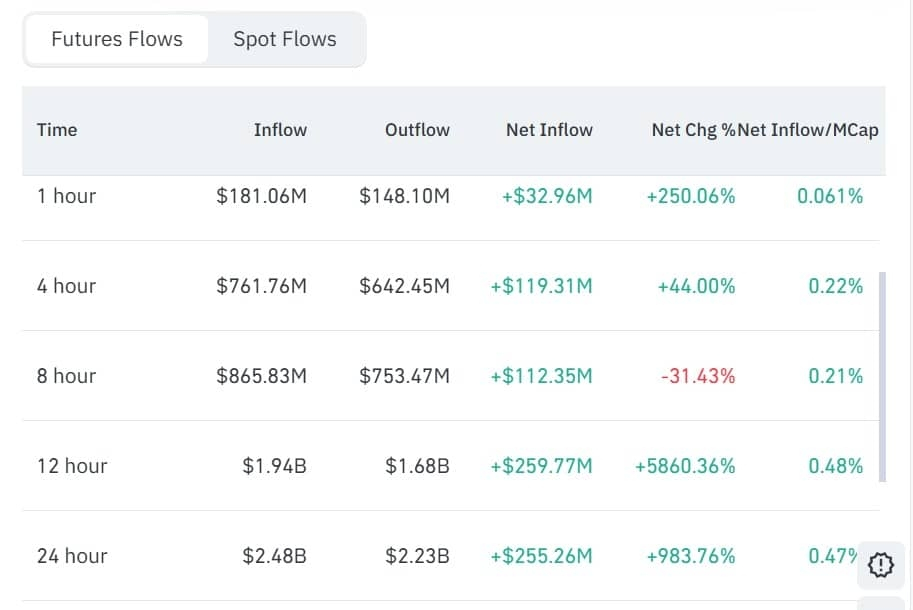Sort by the Net Inflow column
The width and height of the screenshot is (913, 610).
coord(549,130)
